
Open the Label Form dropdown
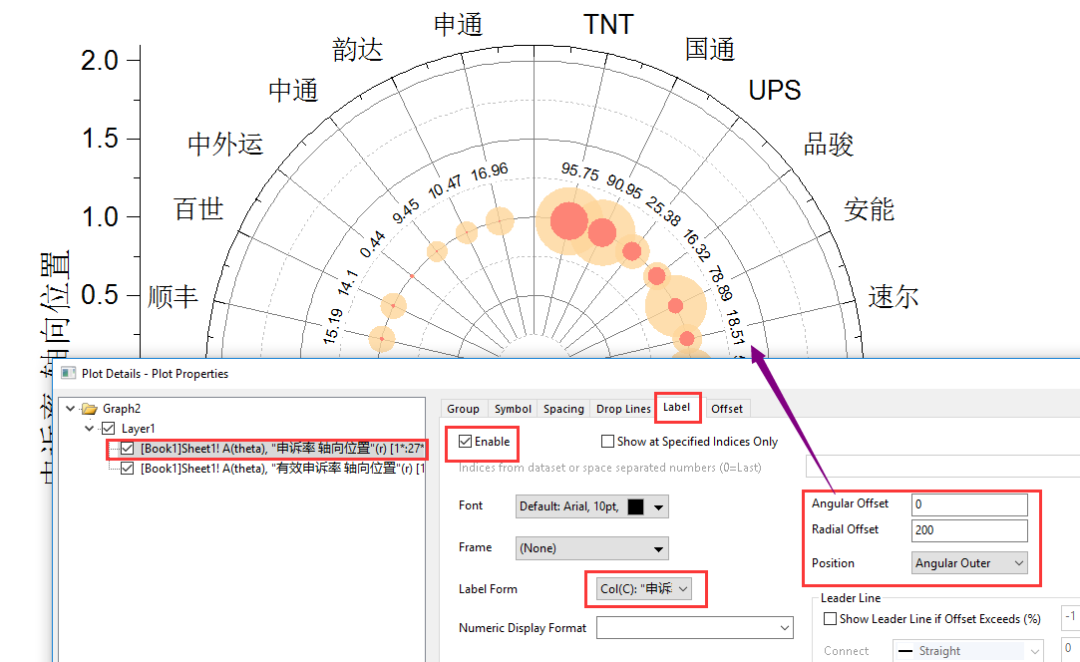pos(682,589)
